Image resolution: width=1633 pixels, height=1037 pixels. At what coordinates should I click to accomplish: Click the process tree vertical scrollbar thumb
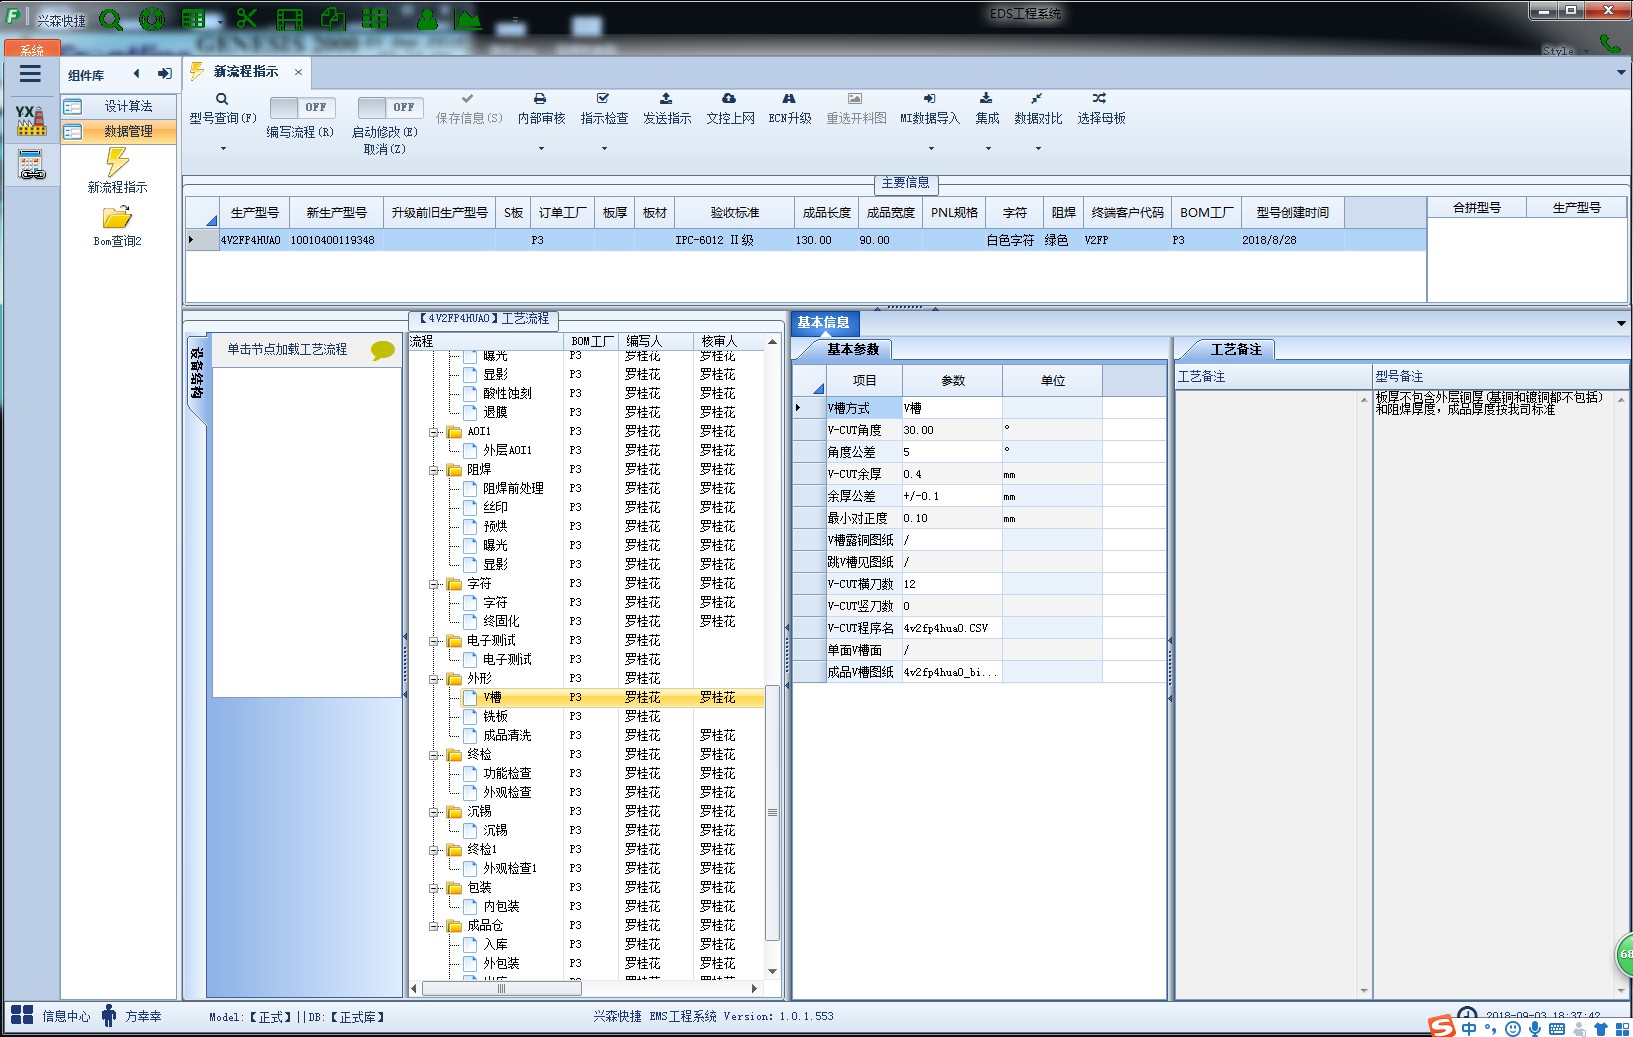(x=772, y=812)
